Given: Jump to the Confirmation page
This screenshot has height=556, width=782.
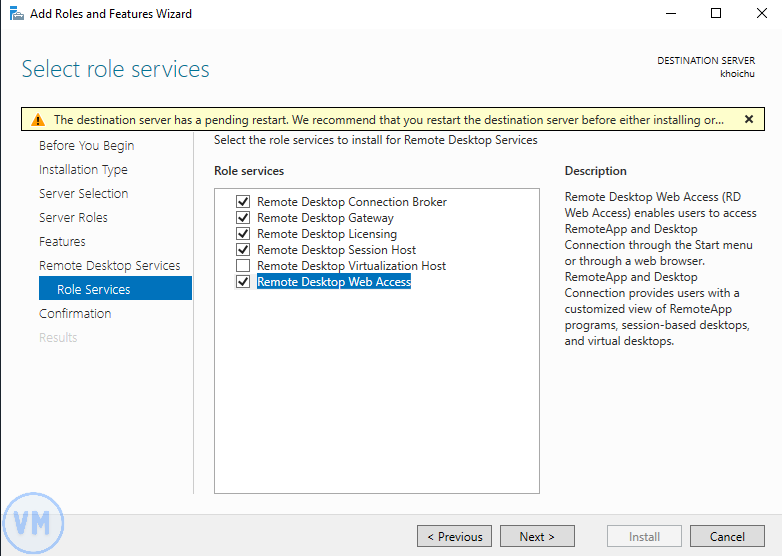Looking at the screenshot, I should (75, 314).
